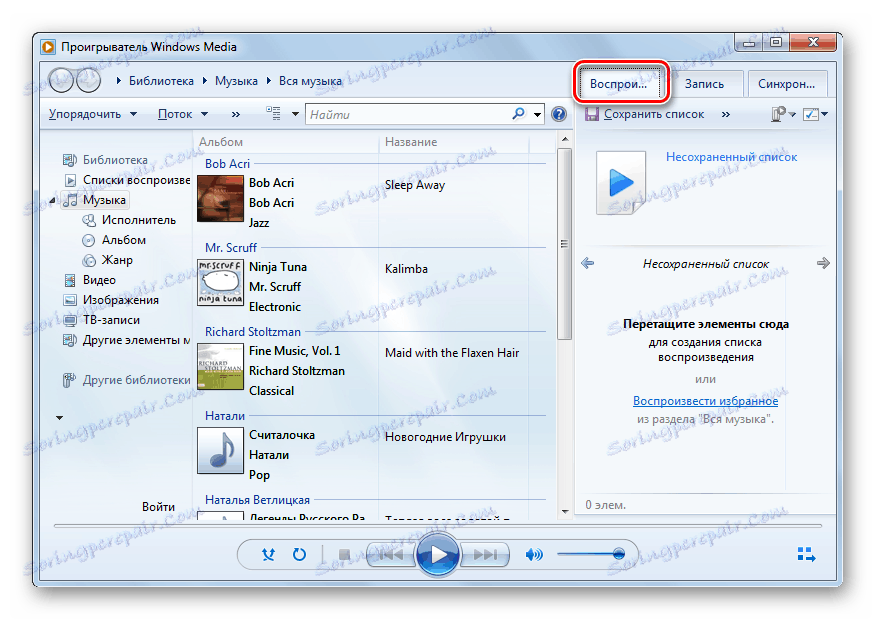Toggle shuffle playback mode
The image size is (876, 620).
point(268,555)
